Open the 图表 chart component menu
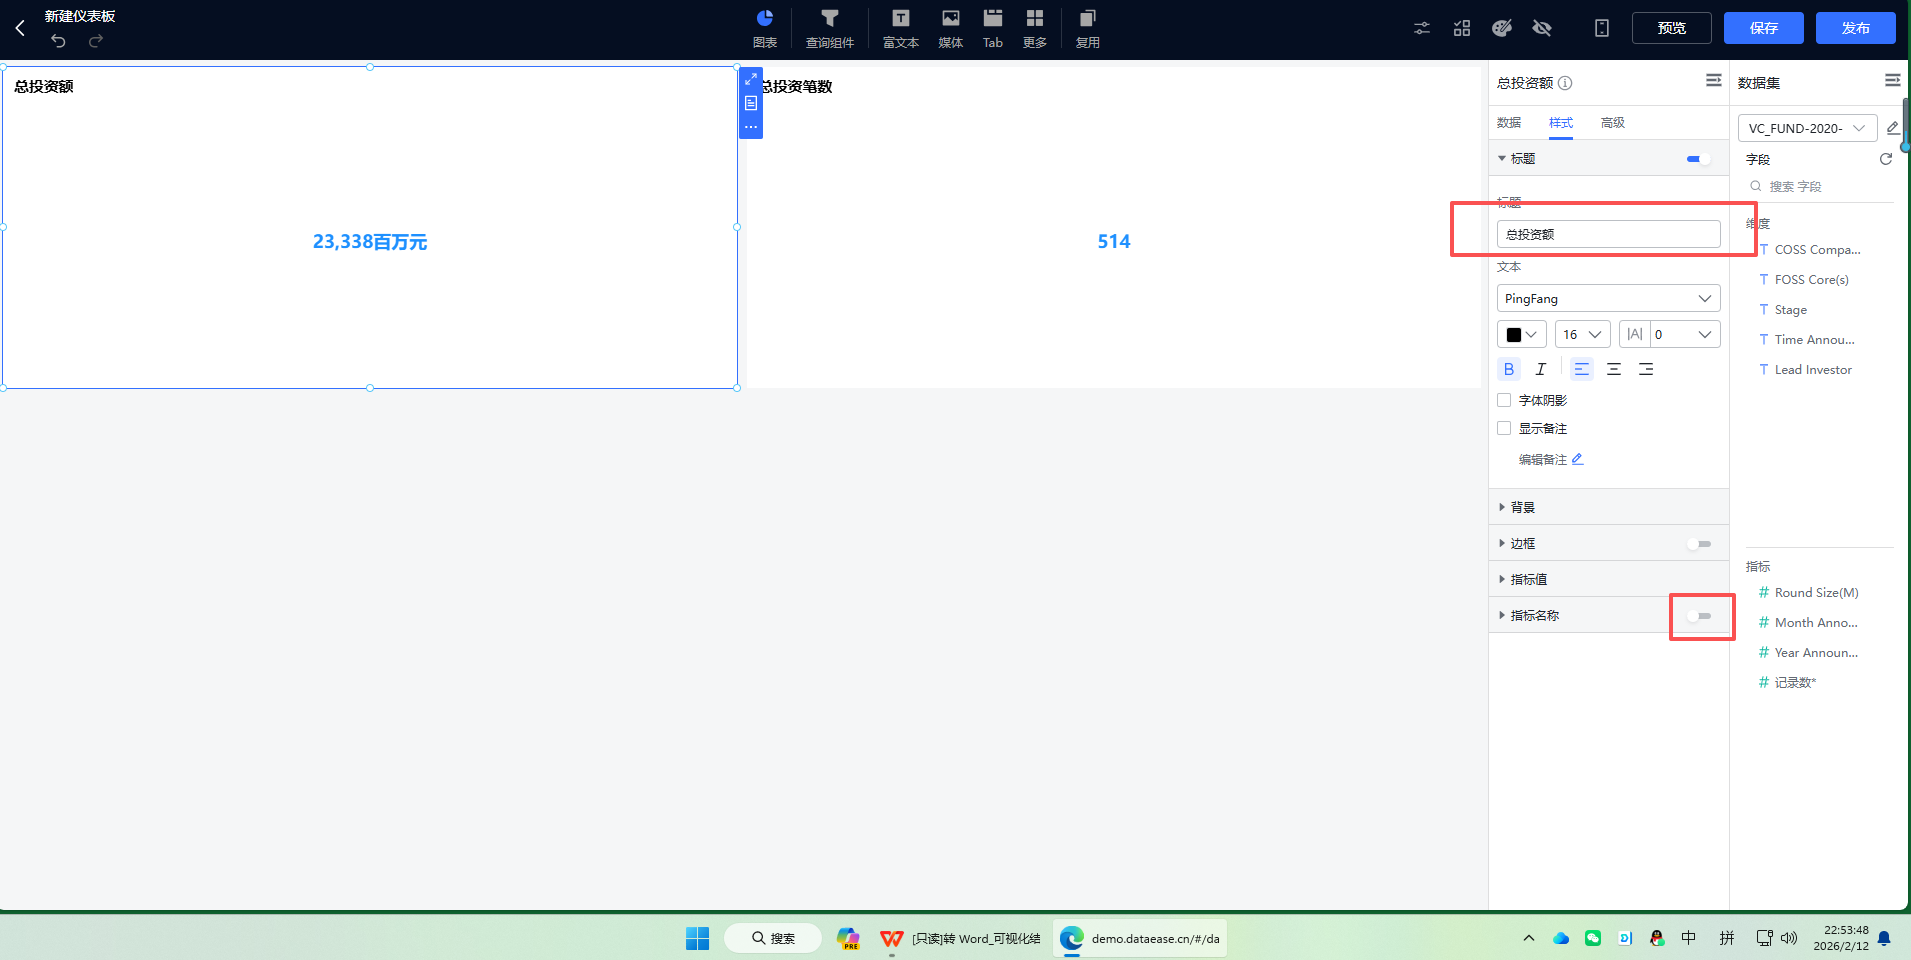Screen dimensions: 1911x960 click(x=765, y=28)
